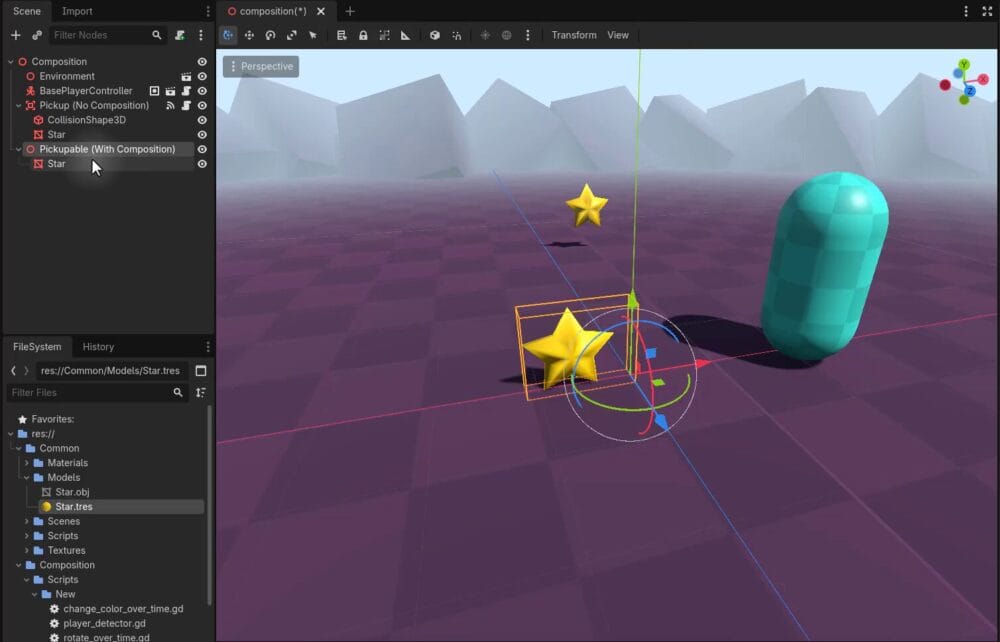Activate the Move mode tool

[x=249, y=35]
